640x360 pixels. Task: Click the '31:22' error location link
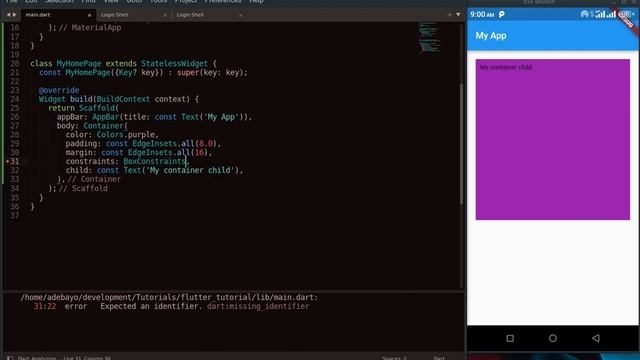(x=45, y=306)
